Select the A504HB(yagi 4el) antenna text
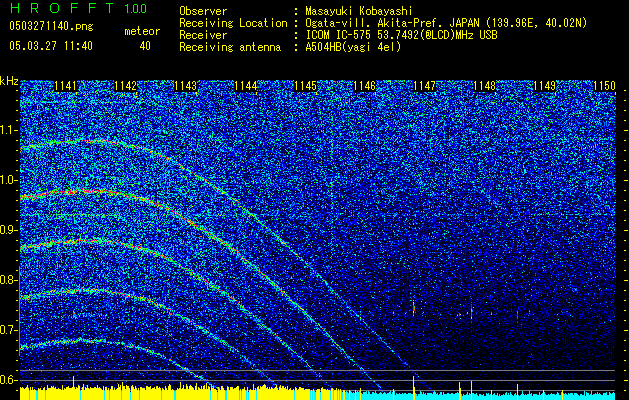The width and height of the screenshot is (629, 400). (353, 47)
